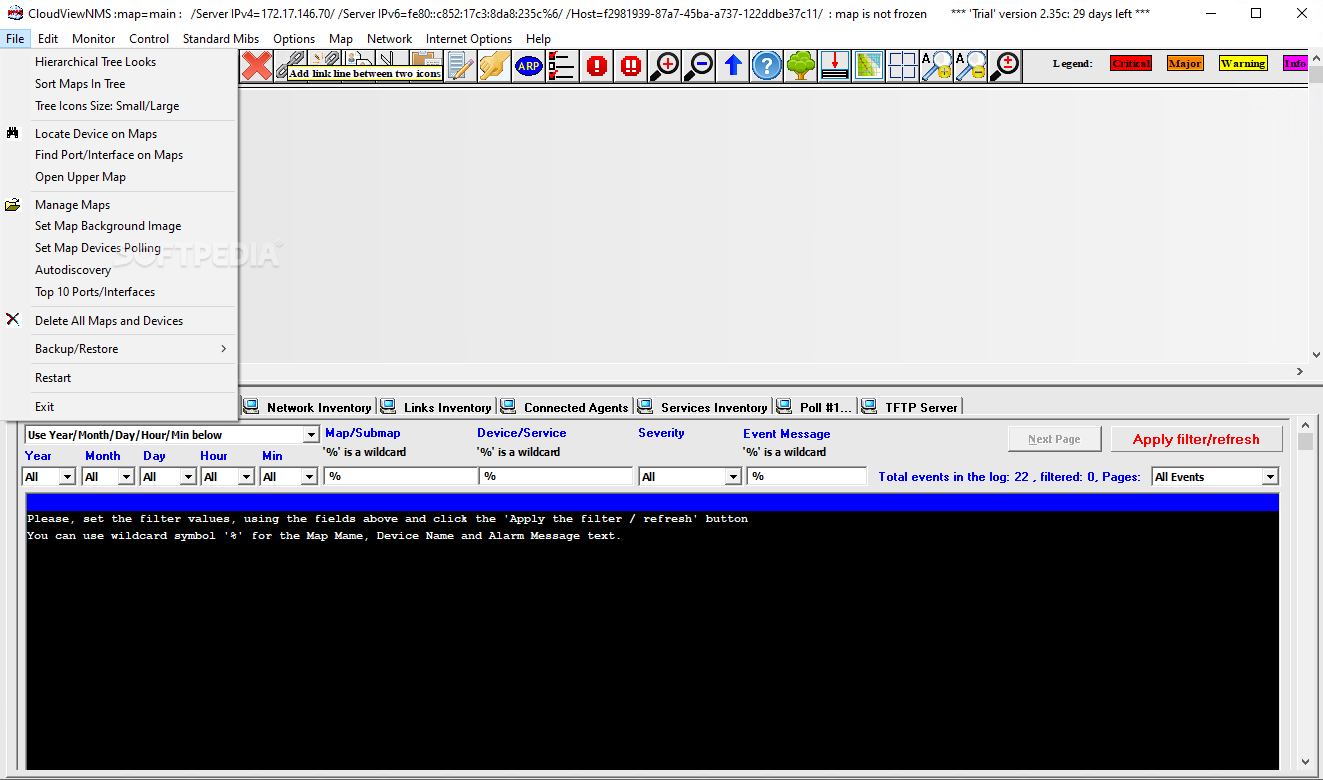
Task: Click the Map/Submap wildcard input field
Action: tap(401, 477)
